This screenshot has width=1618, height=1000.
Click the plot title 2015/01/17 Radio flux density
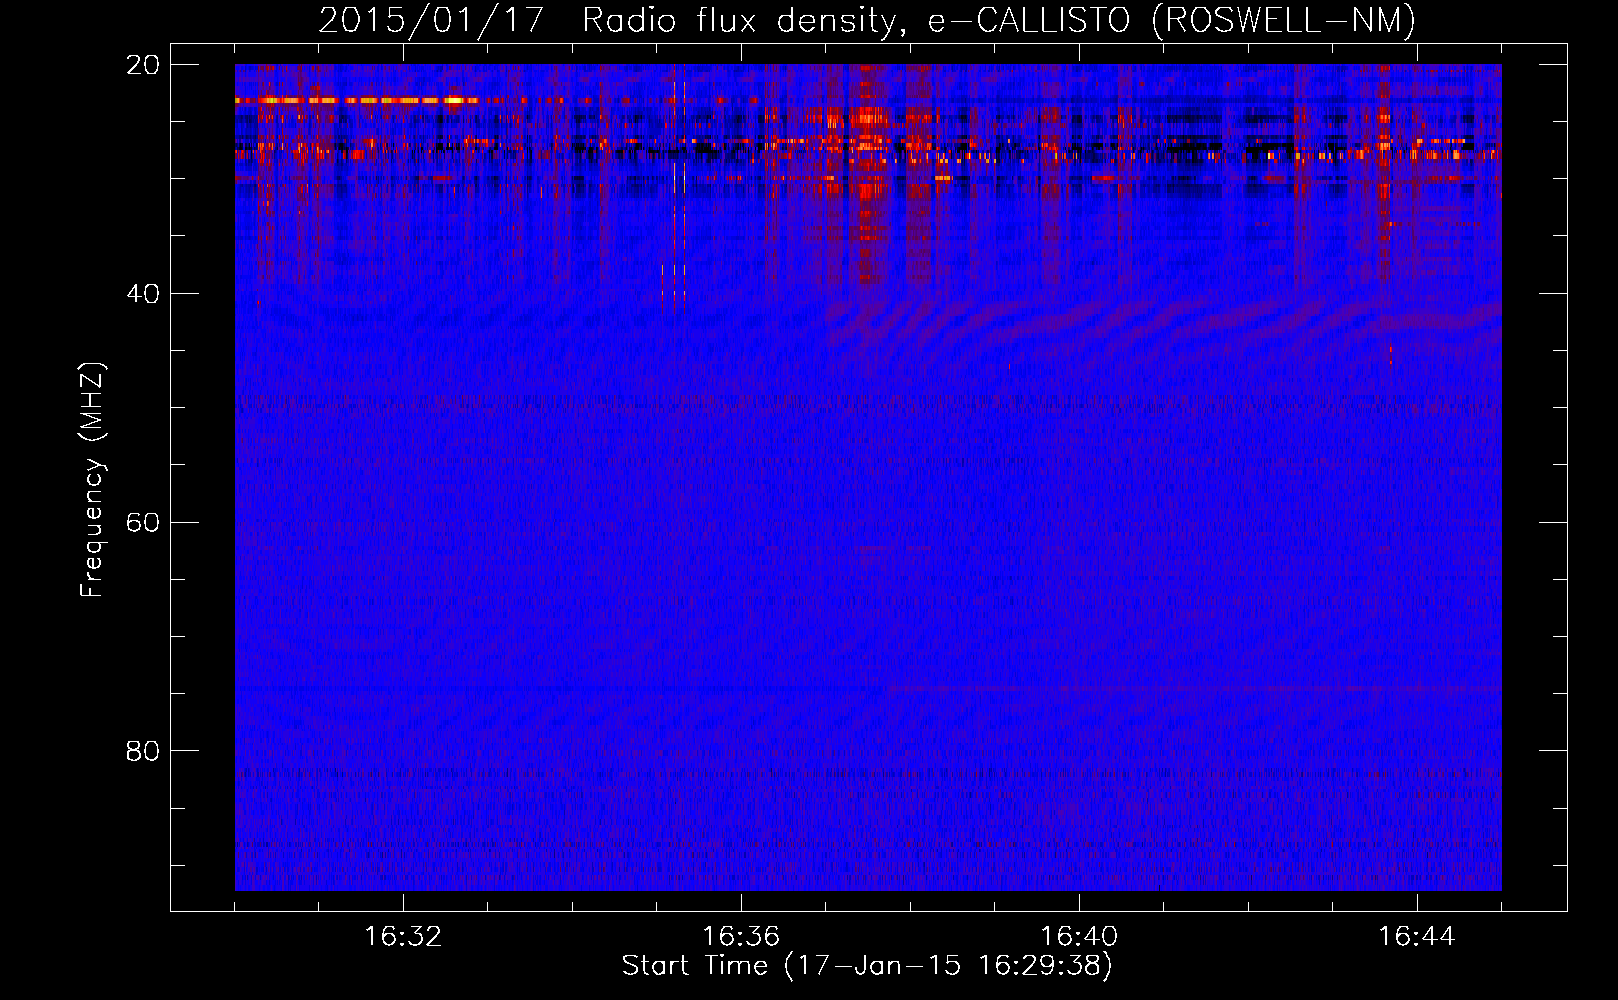point(867,20)
